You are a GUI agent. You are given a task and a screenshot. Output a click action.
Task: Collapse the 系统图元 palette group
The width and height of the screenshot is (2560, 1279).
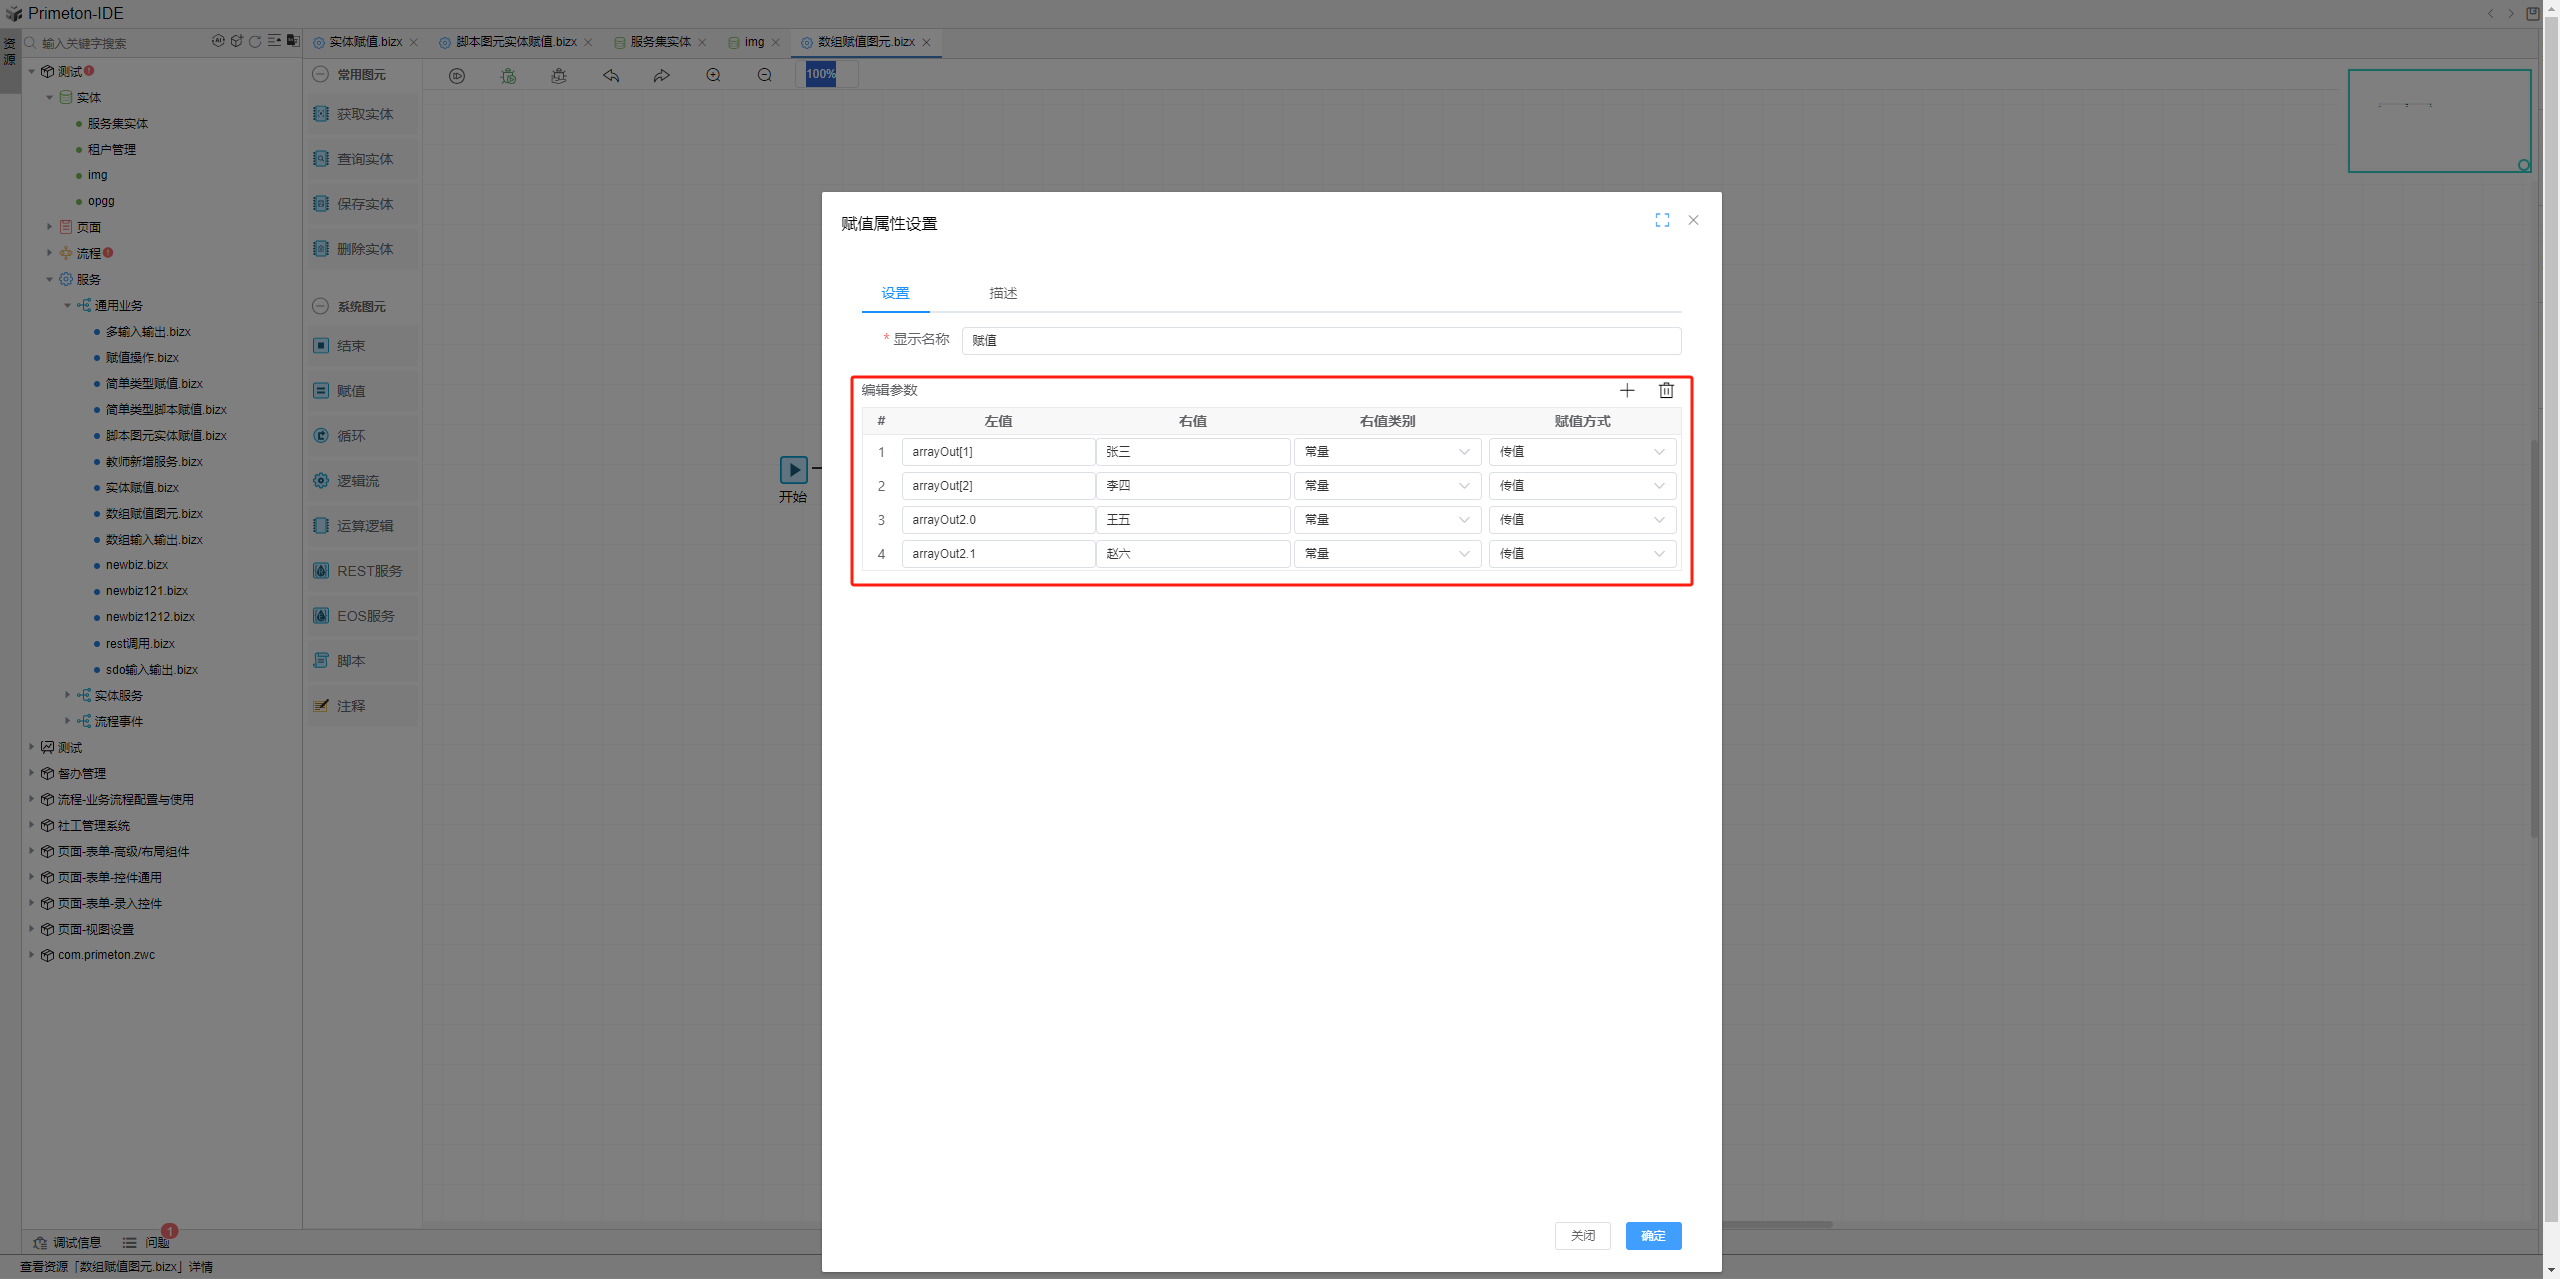pyautogui.click(x=320, y=306)
